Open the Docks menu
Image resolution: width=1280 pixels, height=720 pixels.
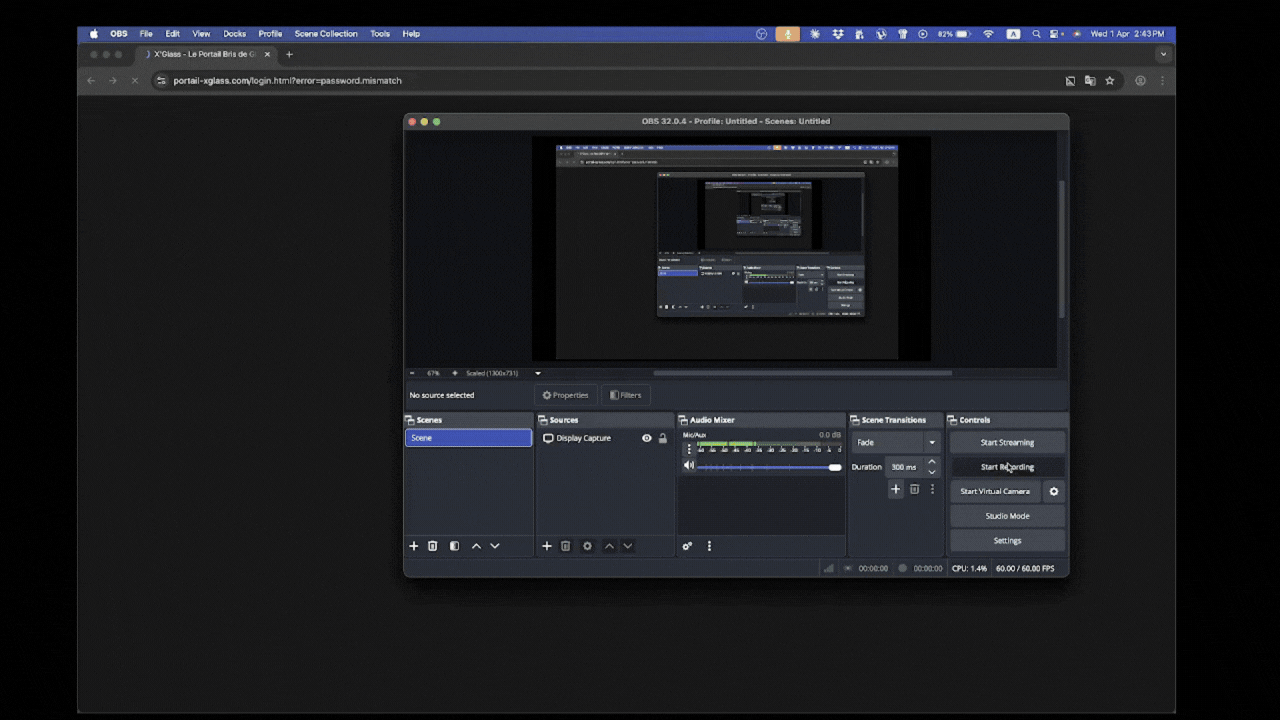point(235,34)
